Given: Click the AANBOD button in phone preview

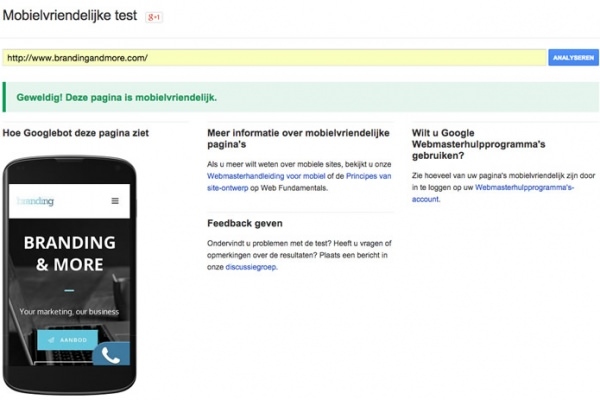Looking at the screenshot, I should 68,340.
